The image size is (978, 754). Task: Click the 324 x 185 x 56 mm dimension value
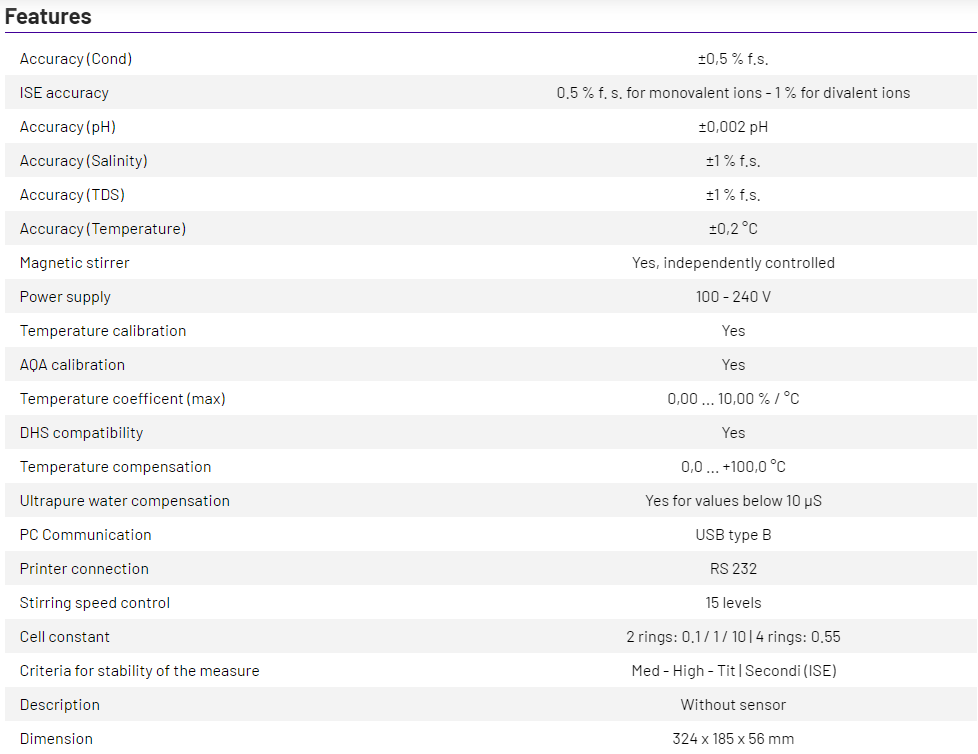[x=733, y=739]
